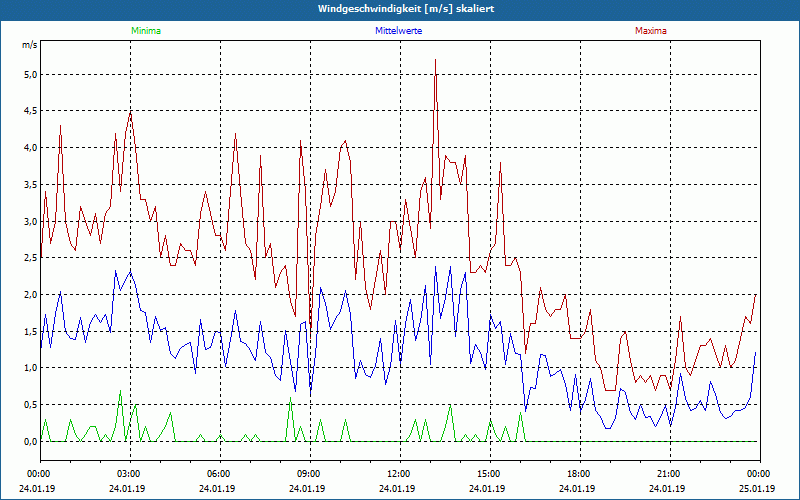Click the 15:00 time axis label
The height and width of the screenshot is (500, 800).
(490, 474)
